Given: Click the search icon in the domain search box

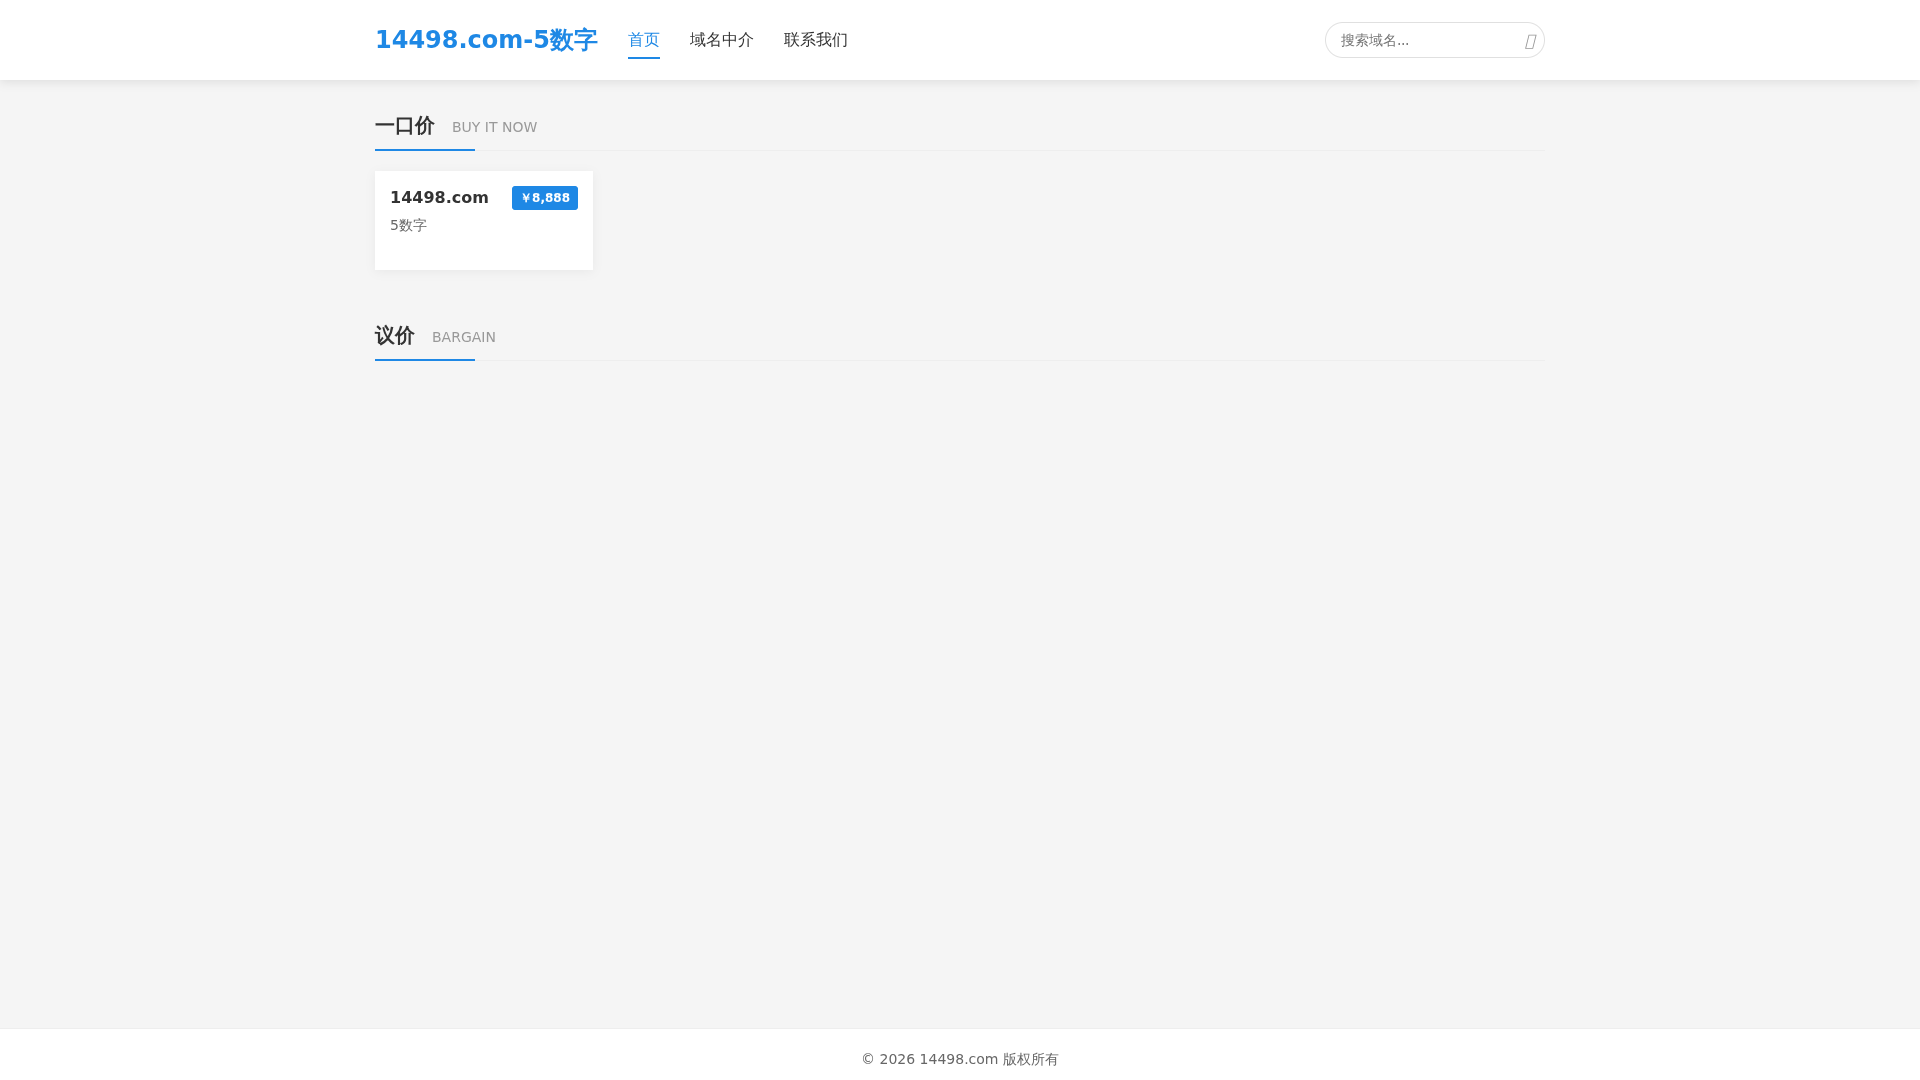Looking at the screenshot, I should click(1530, 41).
